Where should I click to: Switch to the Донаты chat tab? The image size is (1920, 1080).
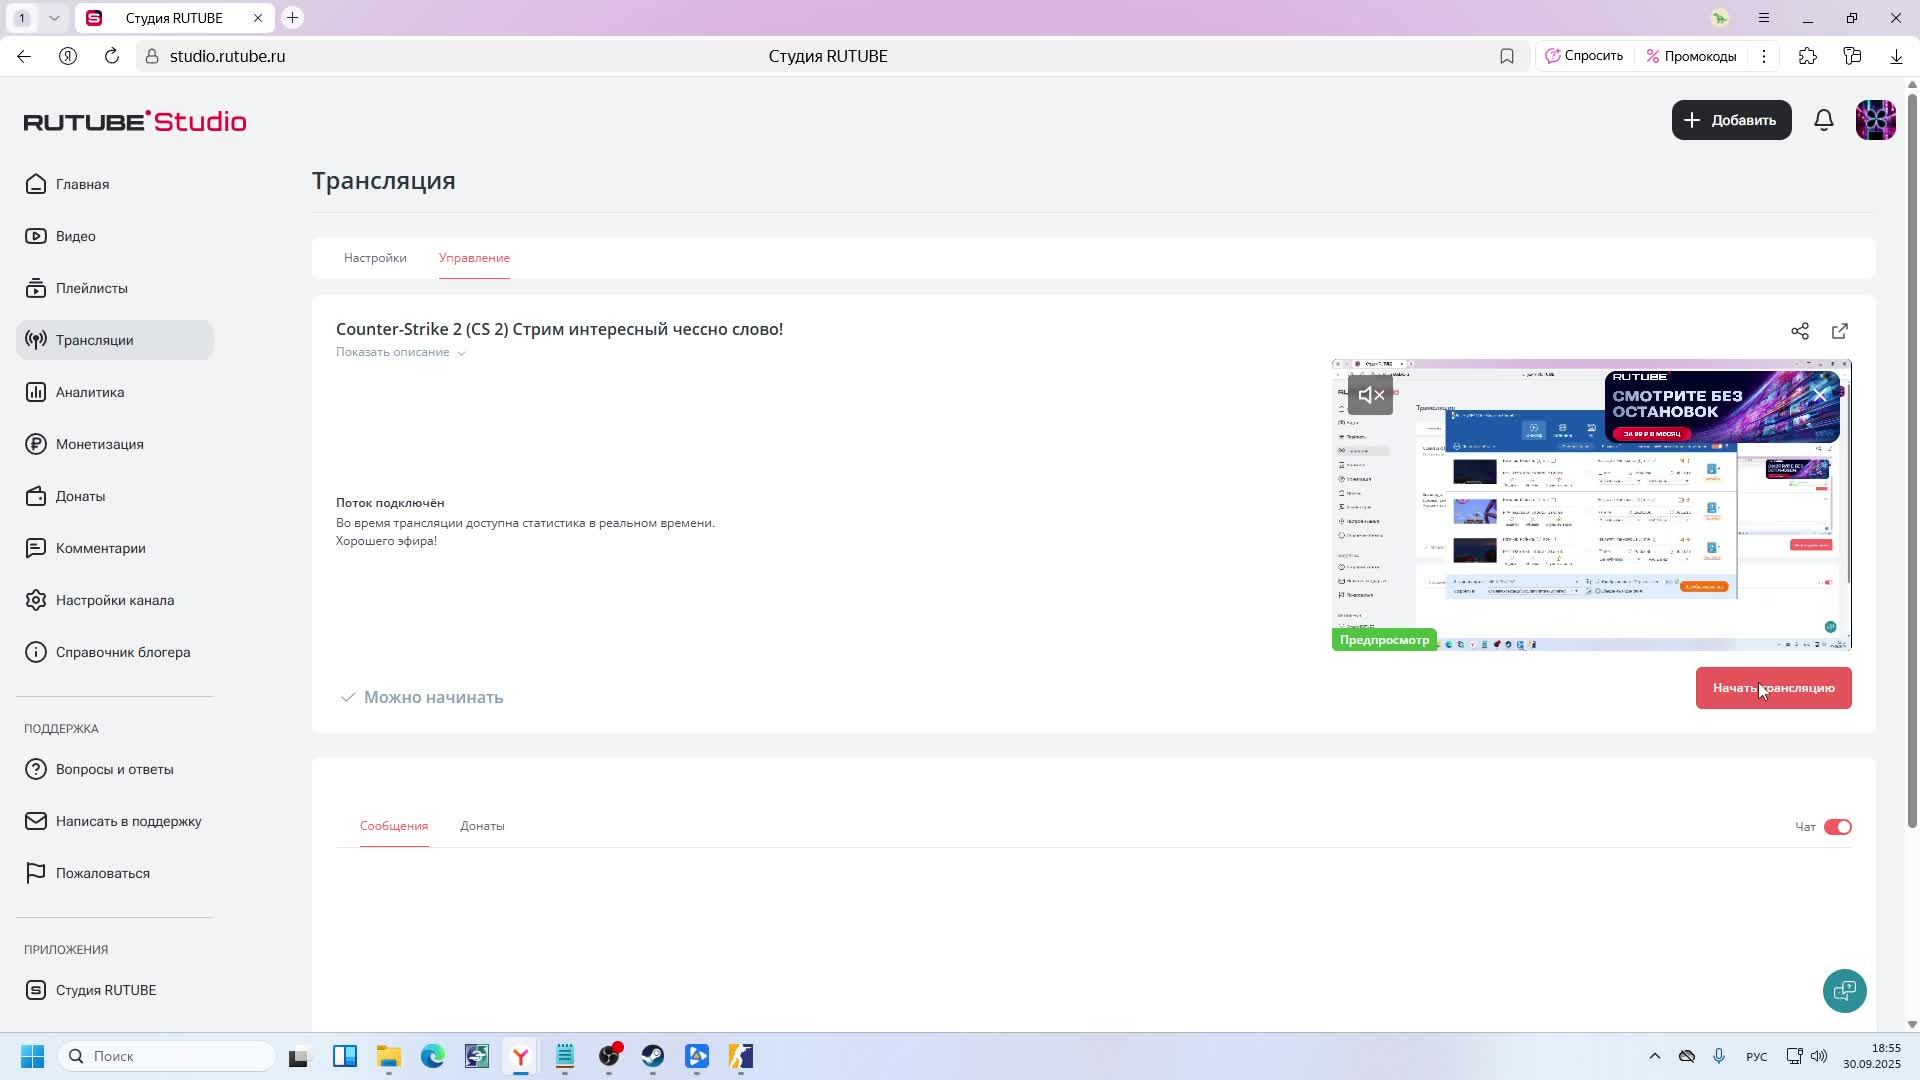(x=482, y=826)
